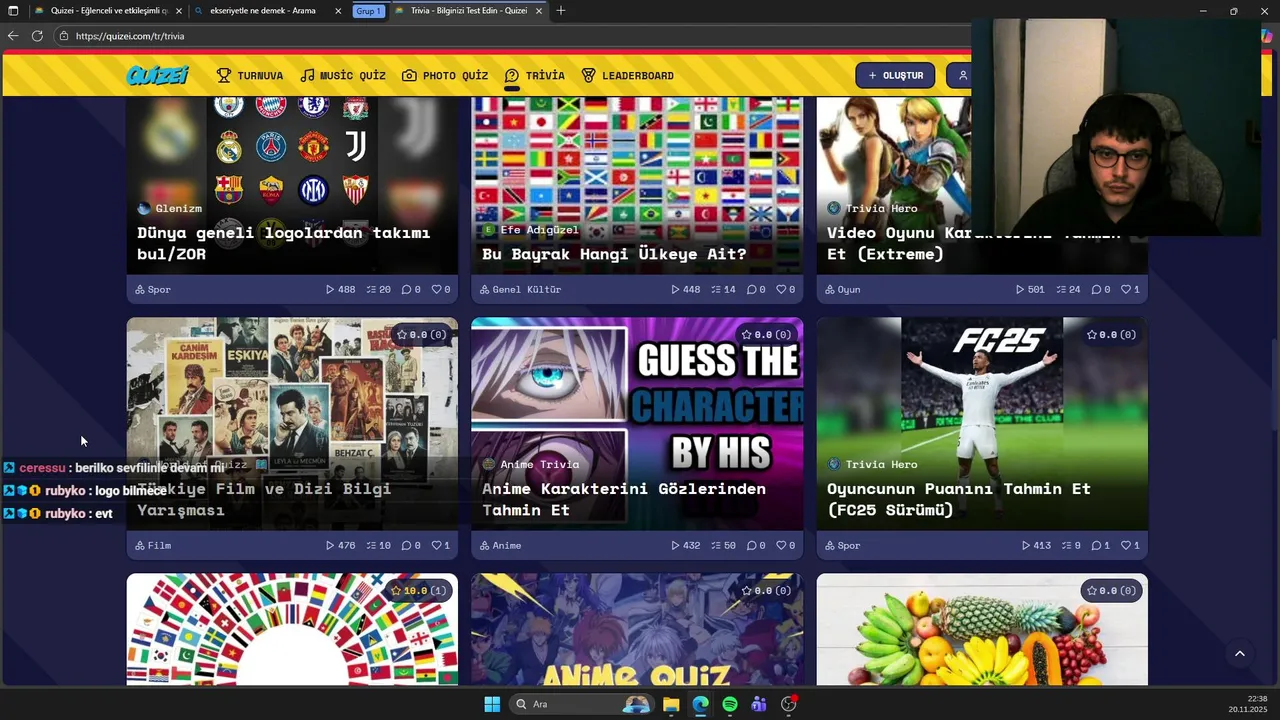Click Glenizm author name on logos quiz
Image resolution: width=1280 pixels, height=720 pixels.
pyautogui.click(x=178, y=208)
